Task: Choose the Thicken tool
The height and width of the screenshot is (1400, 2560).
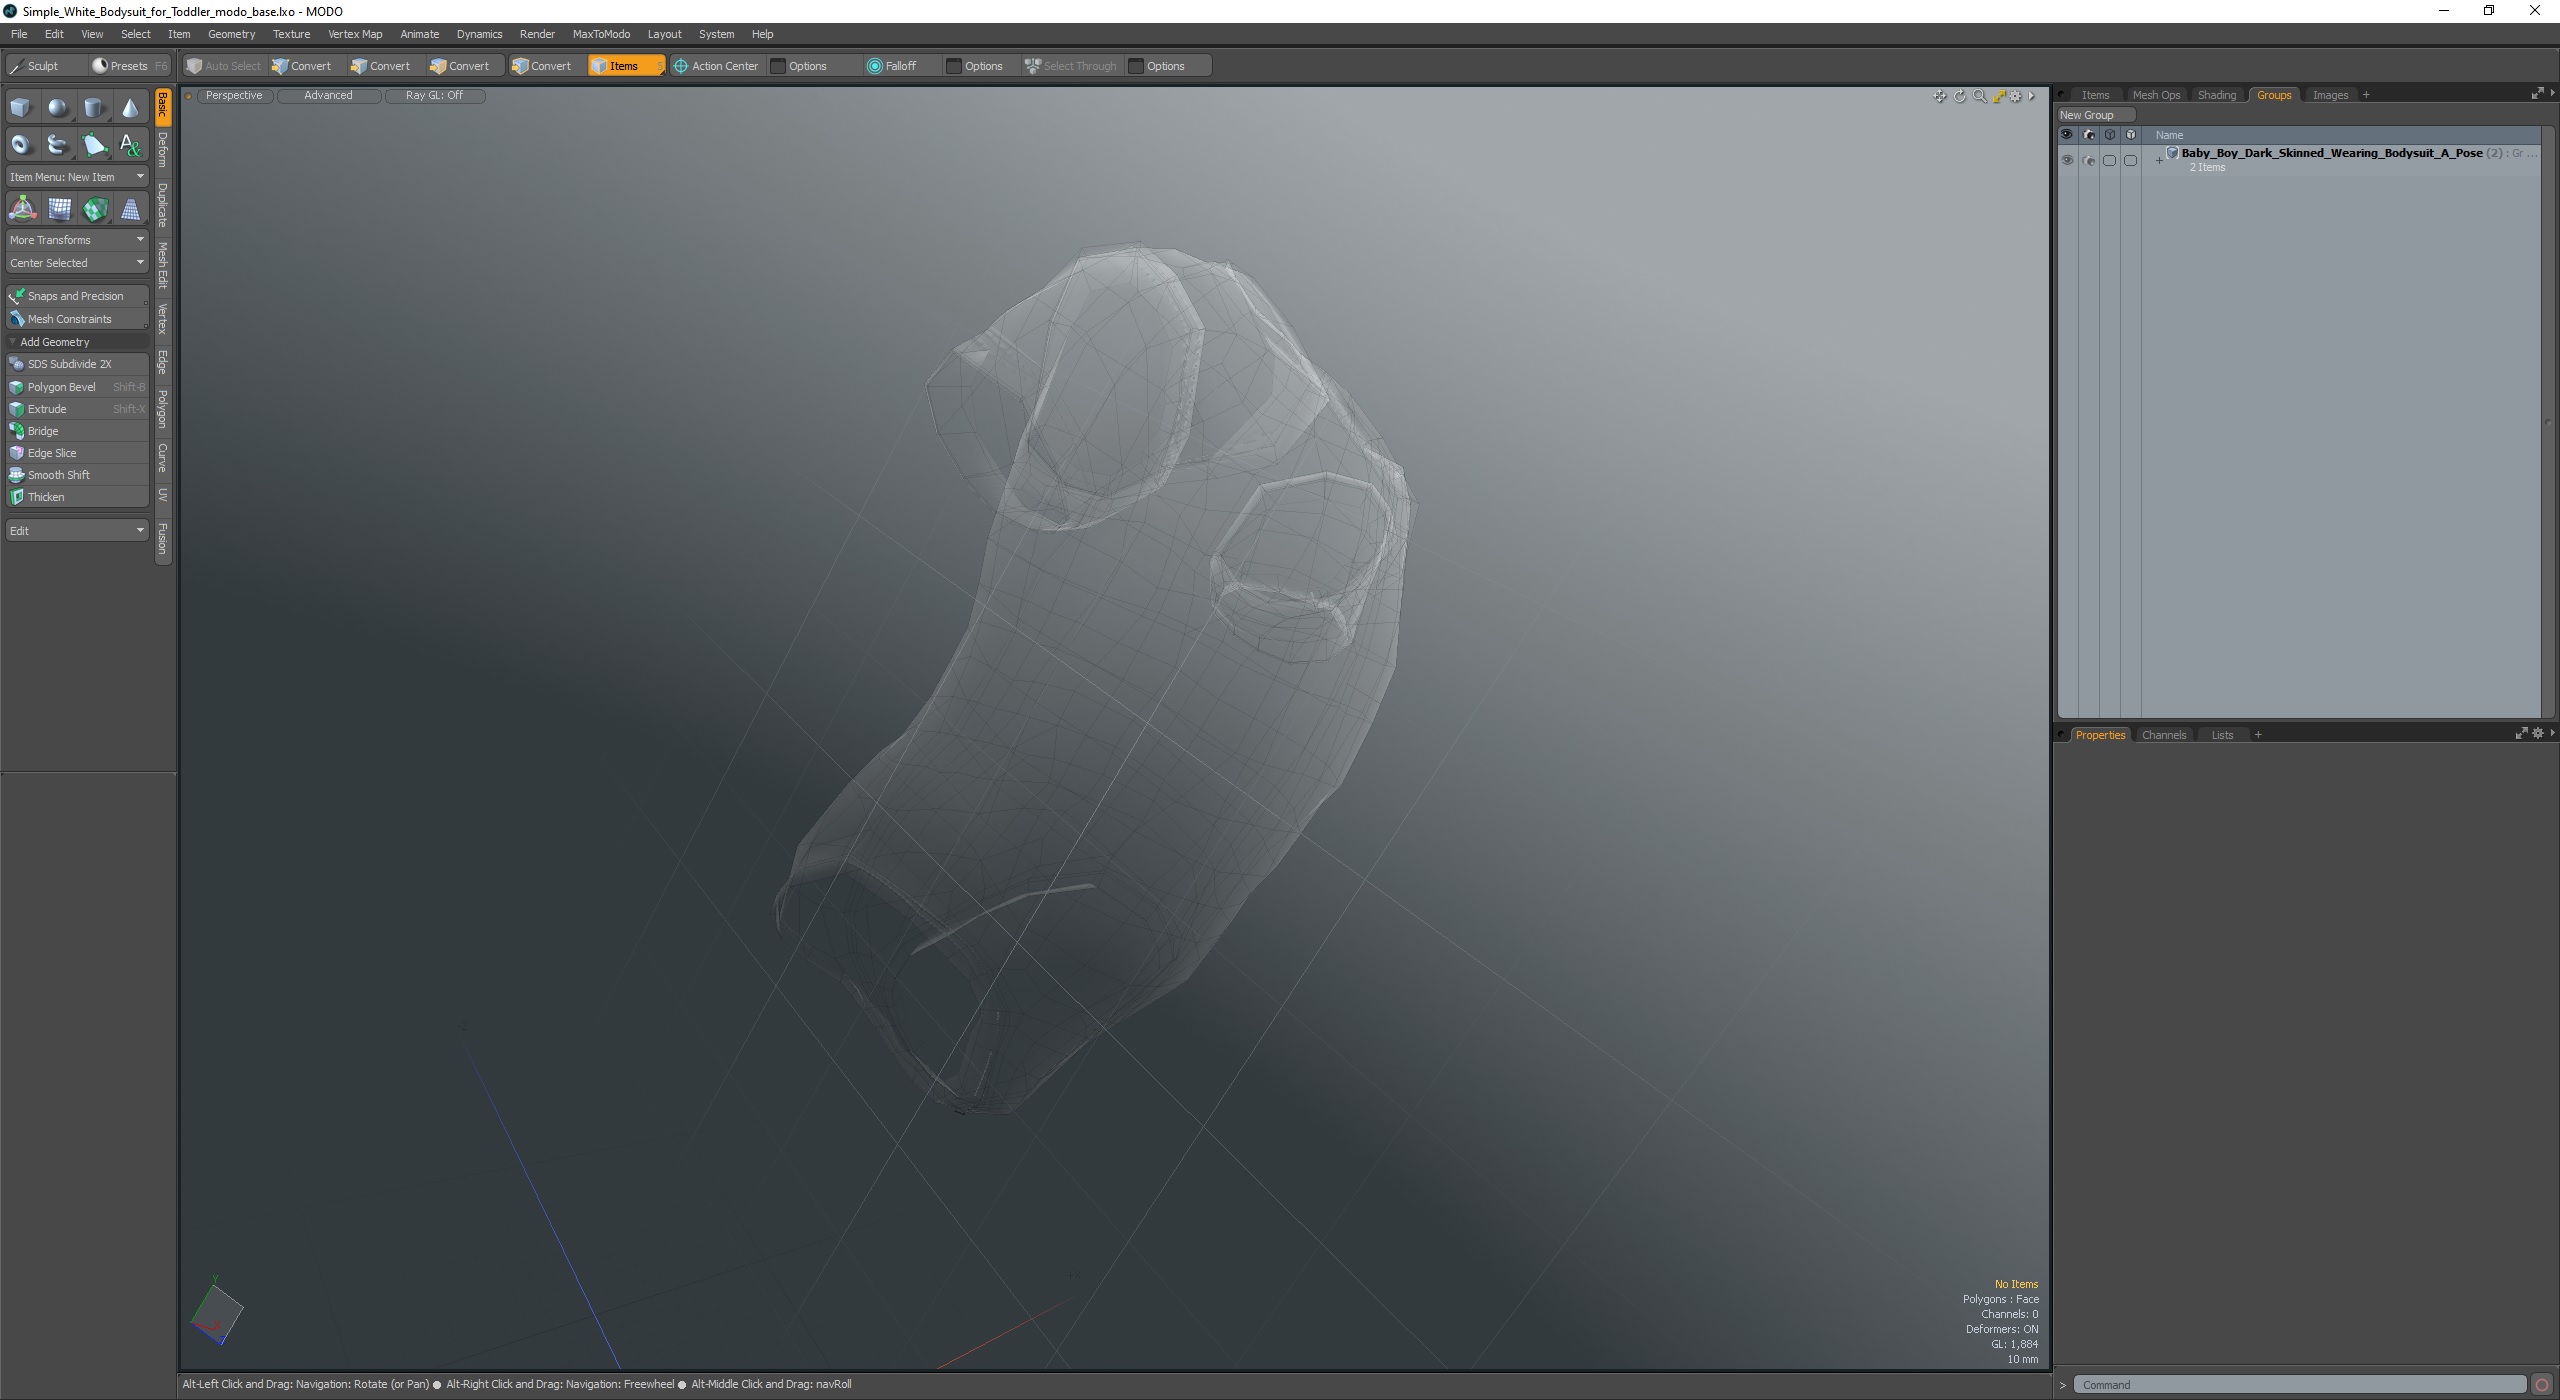Action: pos(77,497)
